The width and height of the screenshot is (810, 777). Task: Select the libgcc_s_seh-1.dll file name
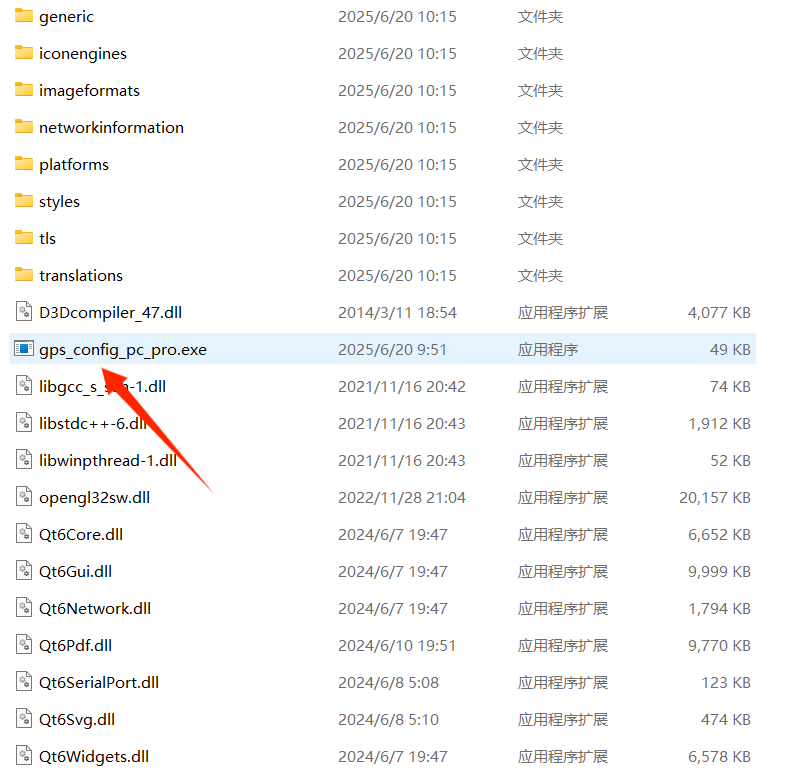point(102,387)
